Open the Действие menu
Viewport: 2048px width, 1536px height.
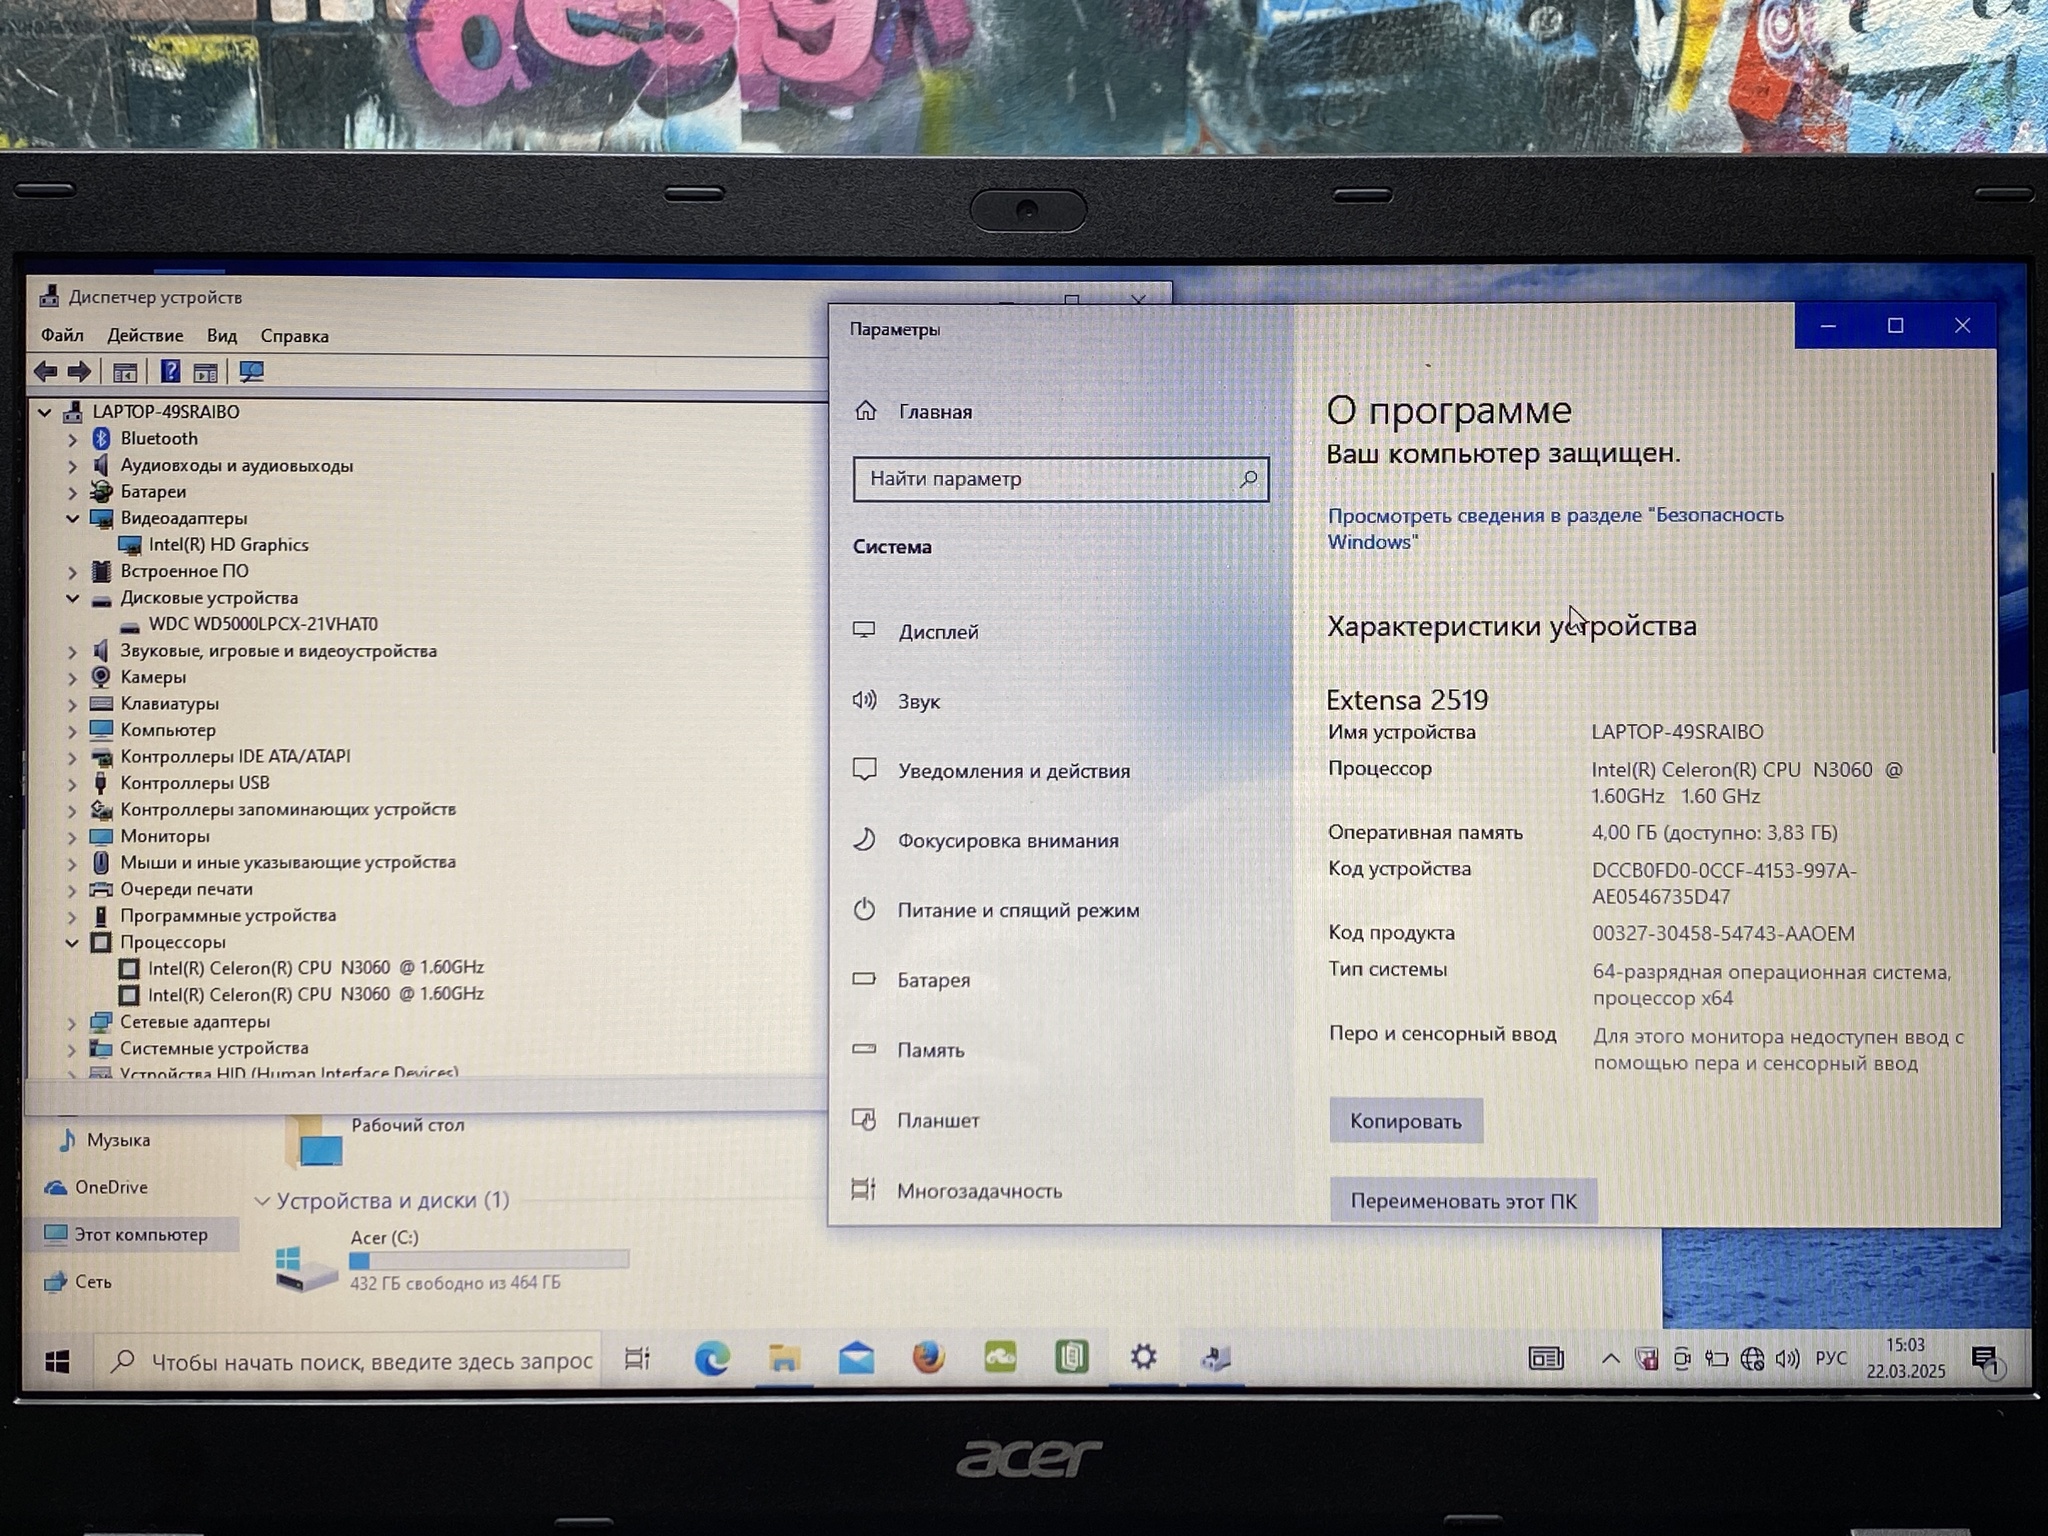(145, 336)
